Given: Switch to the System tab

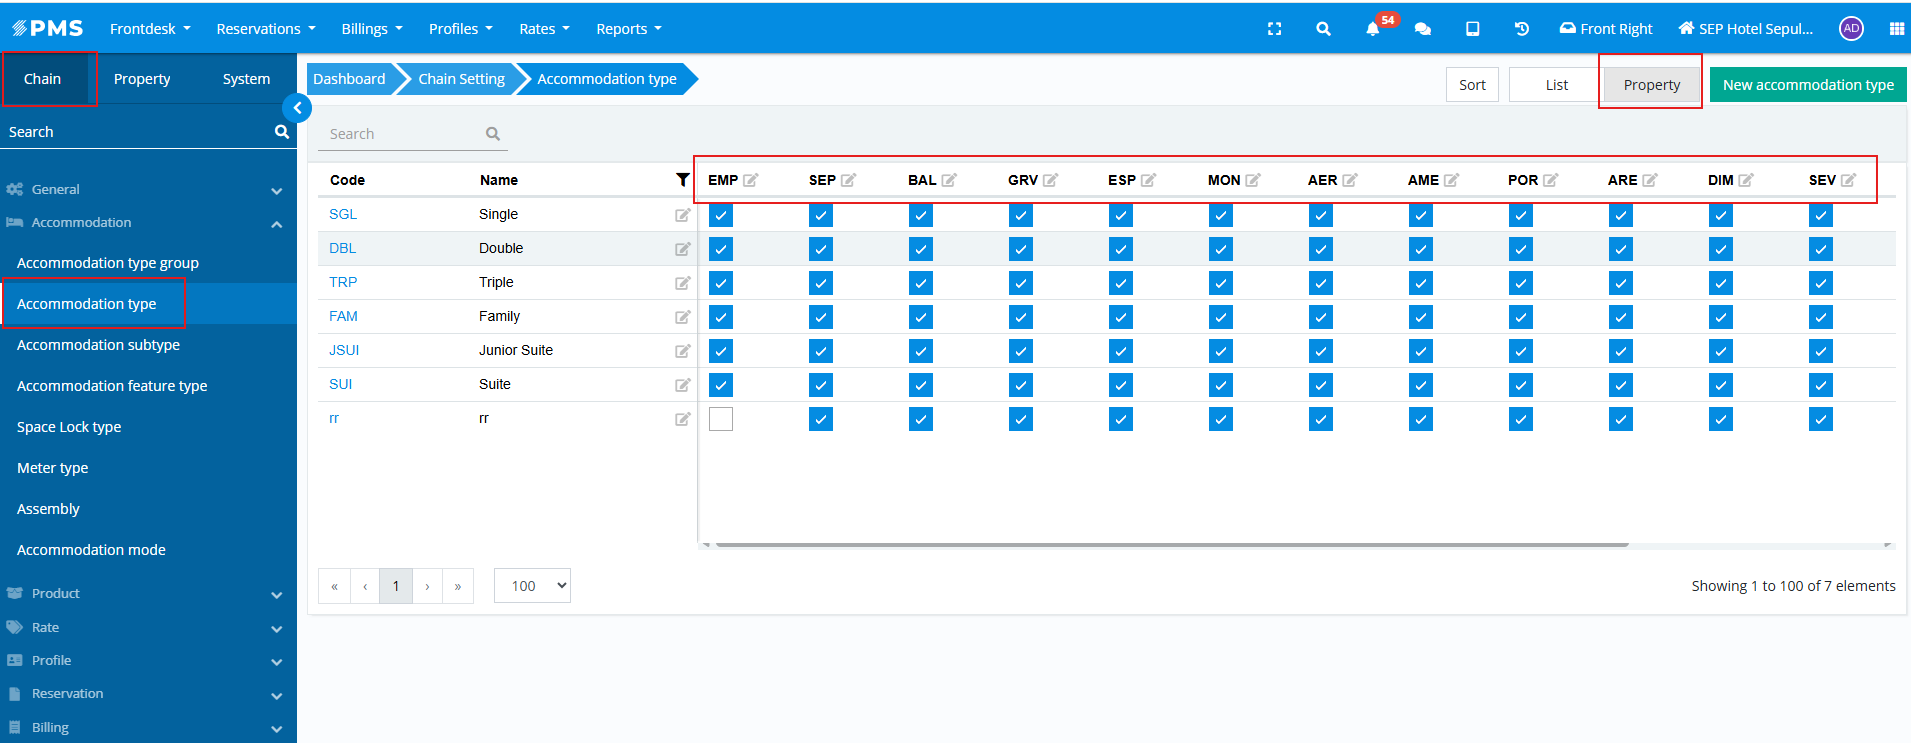Looking at the screenshot, I should (x=246, y=79).
